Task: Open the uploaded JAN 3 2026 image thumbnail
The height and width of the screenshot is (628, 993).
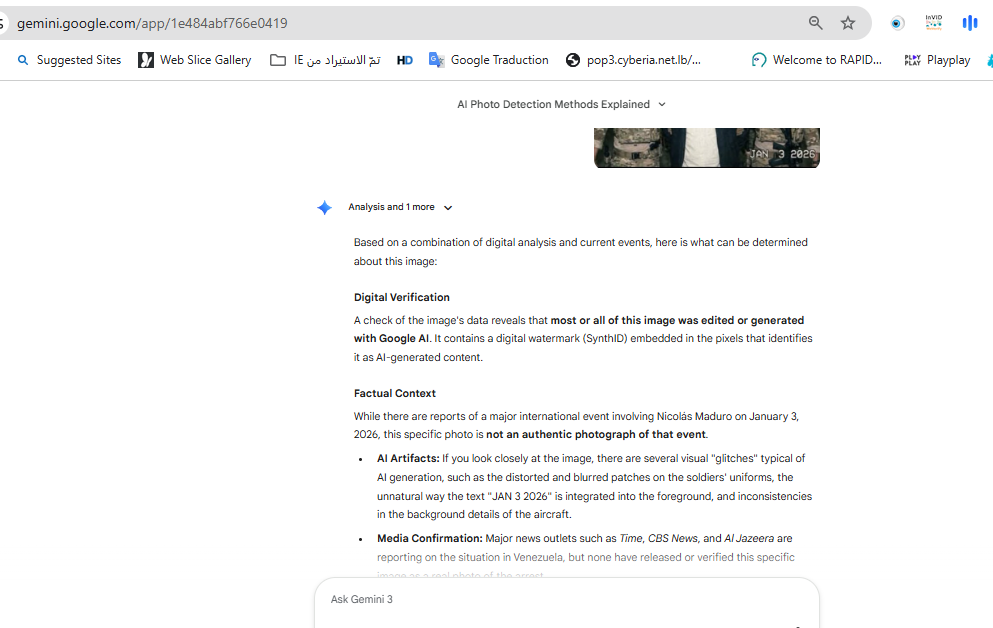Action: (x=707, y=147)
